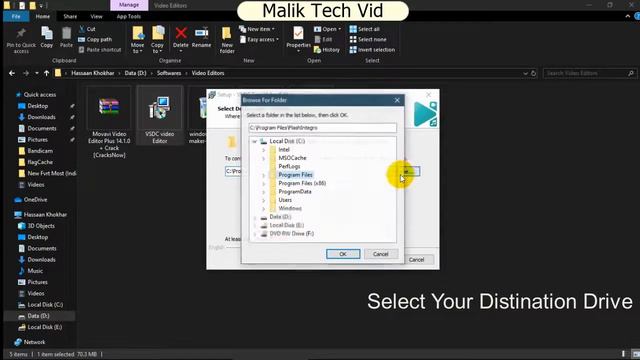Click the Back navigation arrow
The width and height of the screenshot is (640, 360).
(12, 73)
